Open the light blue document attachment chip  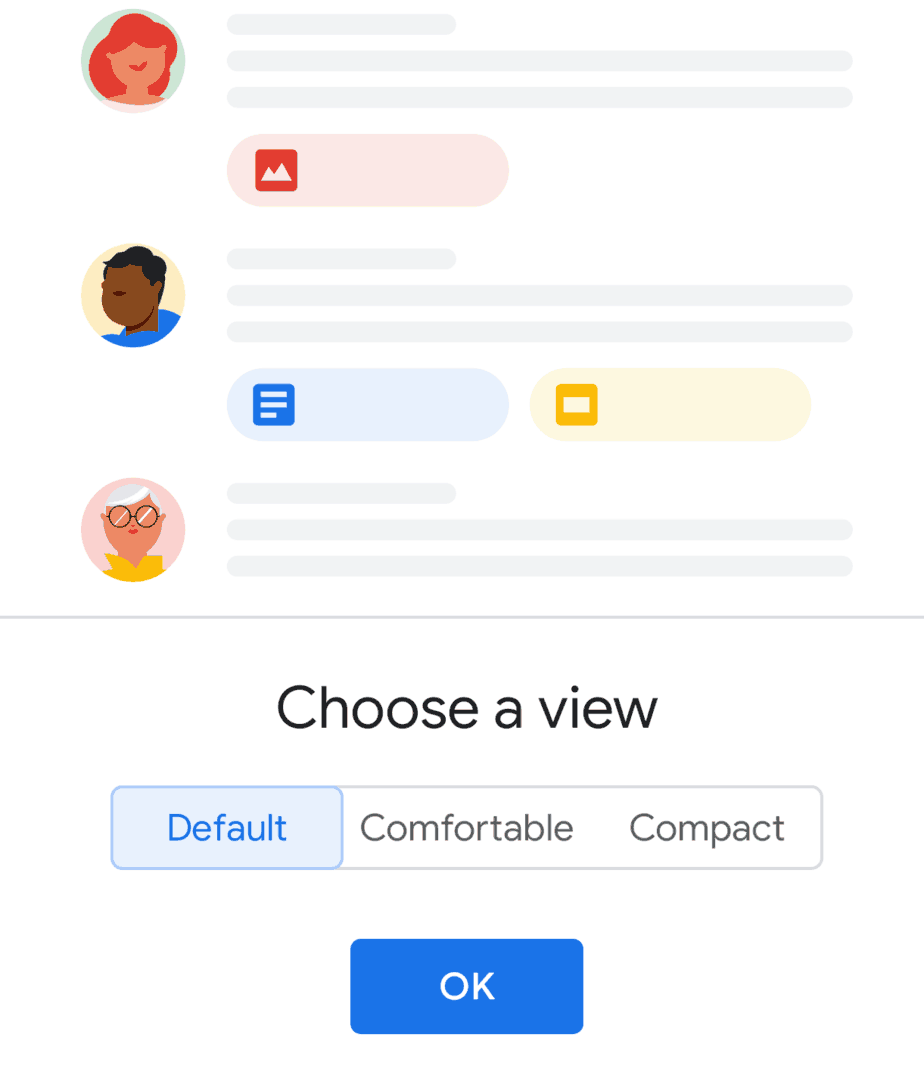coord(368,405)
